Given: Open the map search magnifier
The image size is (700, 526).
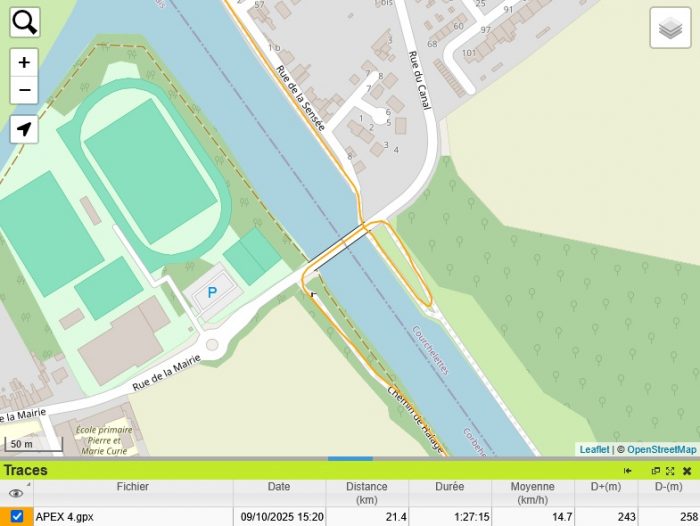Looking at the screenshot, I should (x=25, y=22).
